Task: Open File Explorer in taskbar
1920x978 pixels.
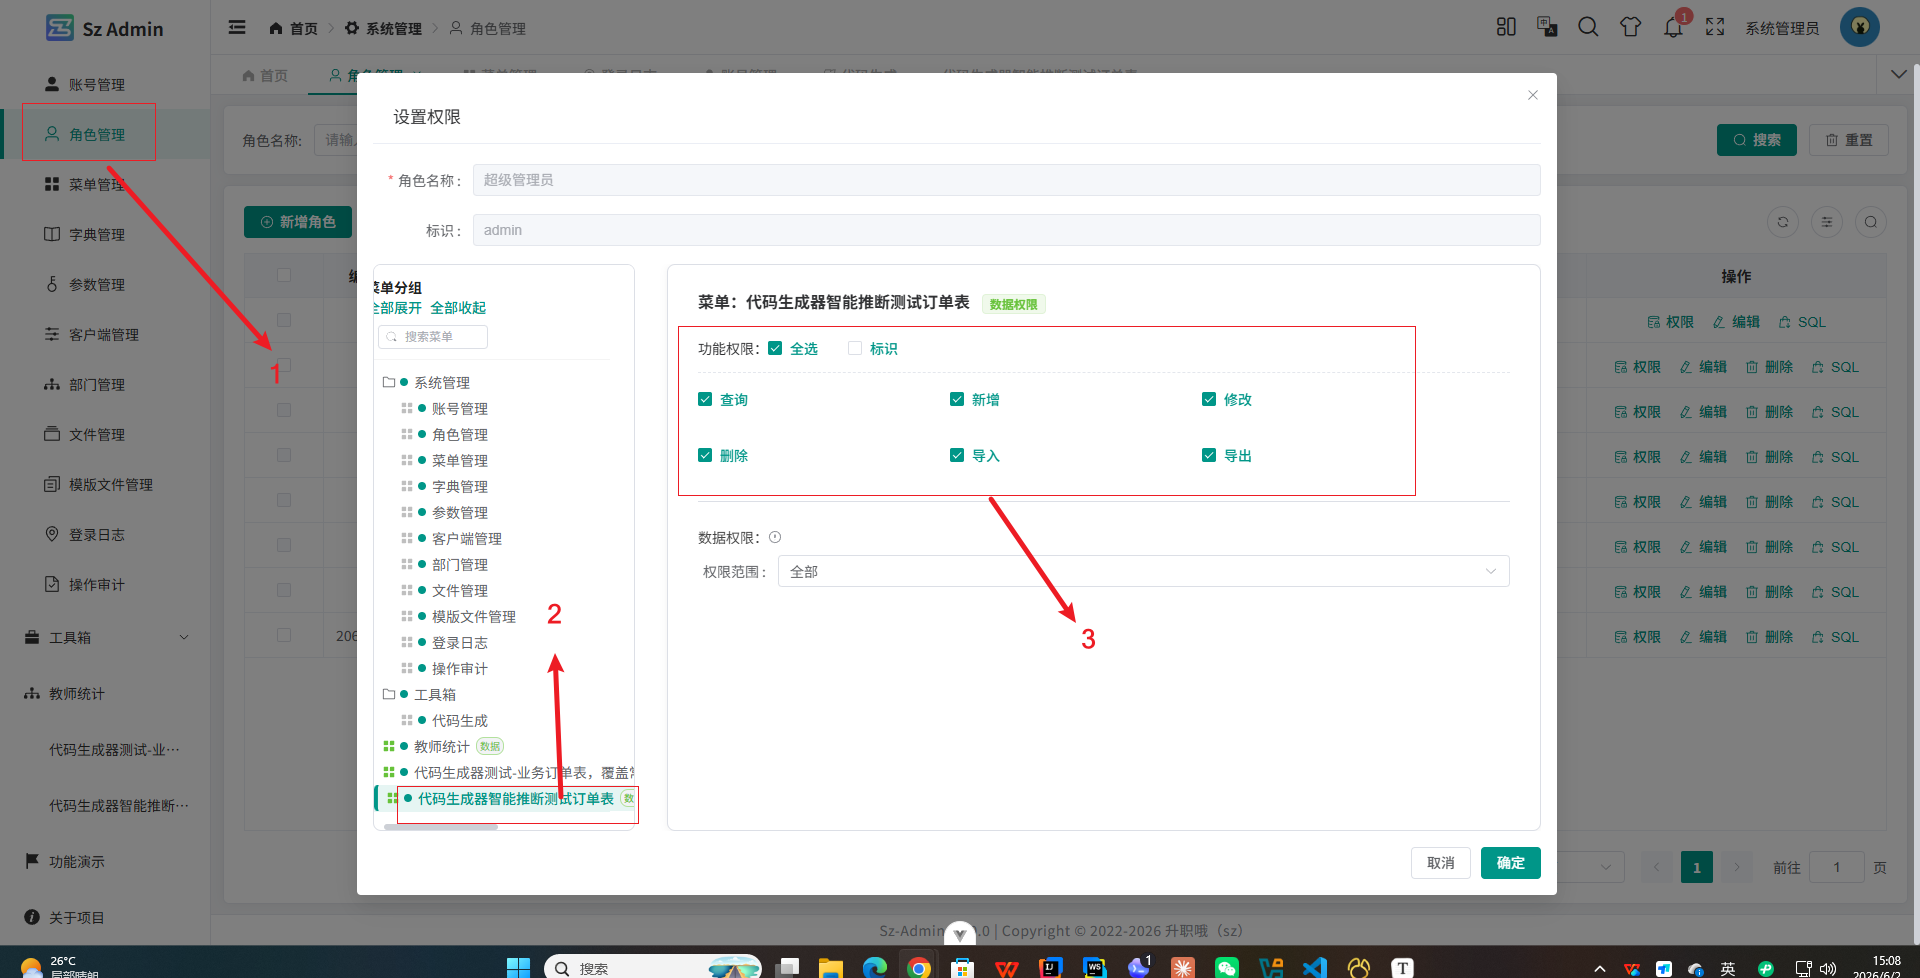Action: click(x=831, y=967)
